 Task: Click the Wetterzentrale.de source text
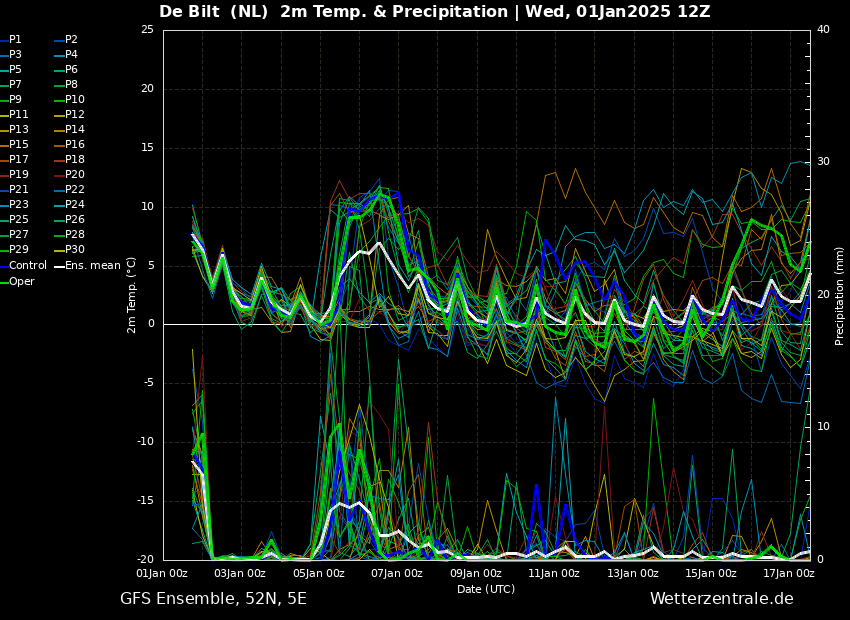pyautogui.click(x=721, y=599)
